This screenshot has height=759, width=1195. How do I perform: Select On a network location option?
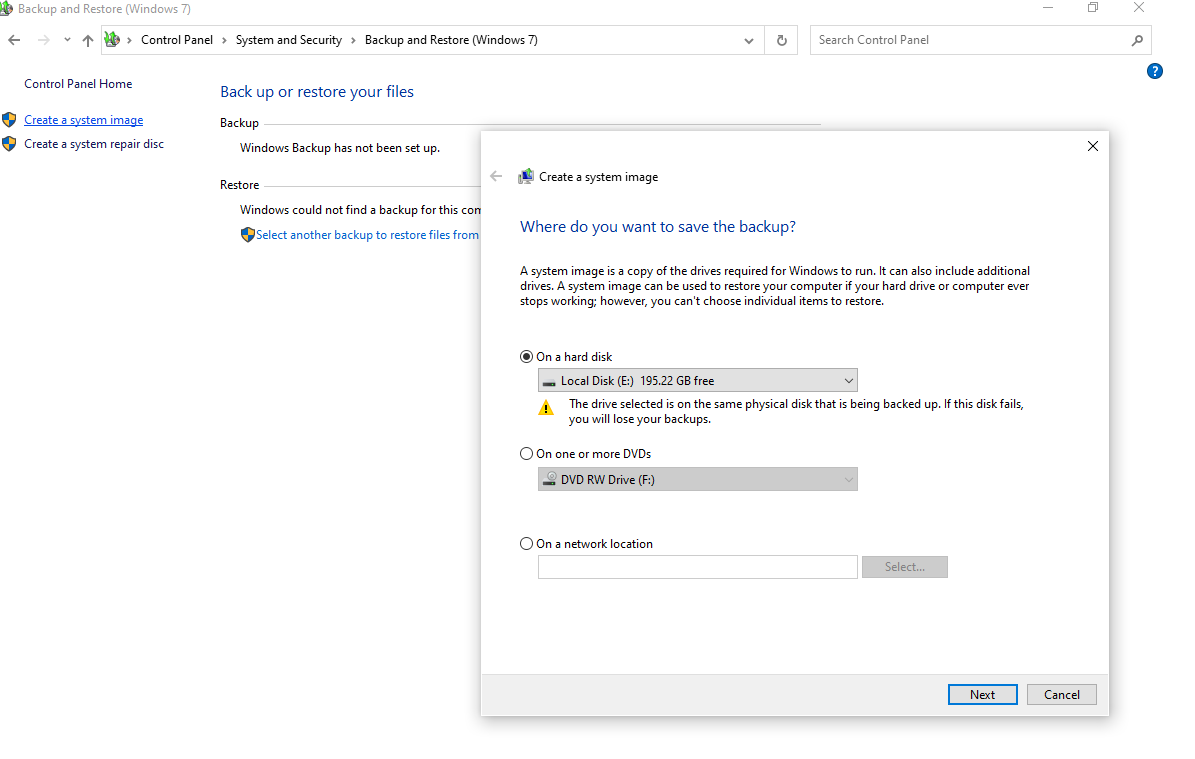pyautogui.click(x=526, y=543)
